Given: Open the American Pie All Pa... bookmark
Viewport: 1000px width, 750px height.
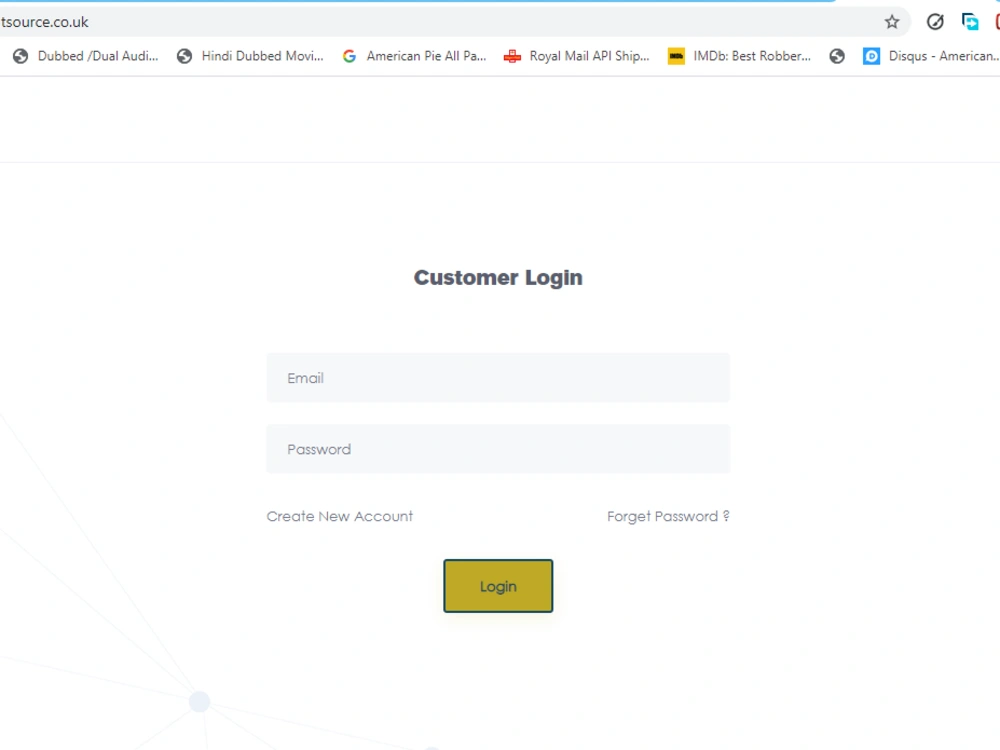Looking at the screenshot, I should [x=415, y=56].
